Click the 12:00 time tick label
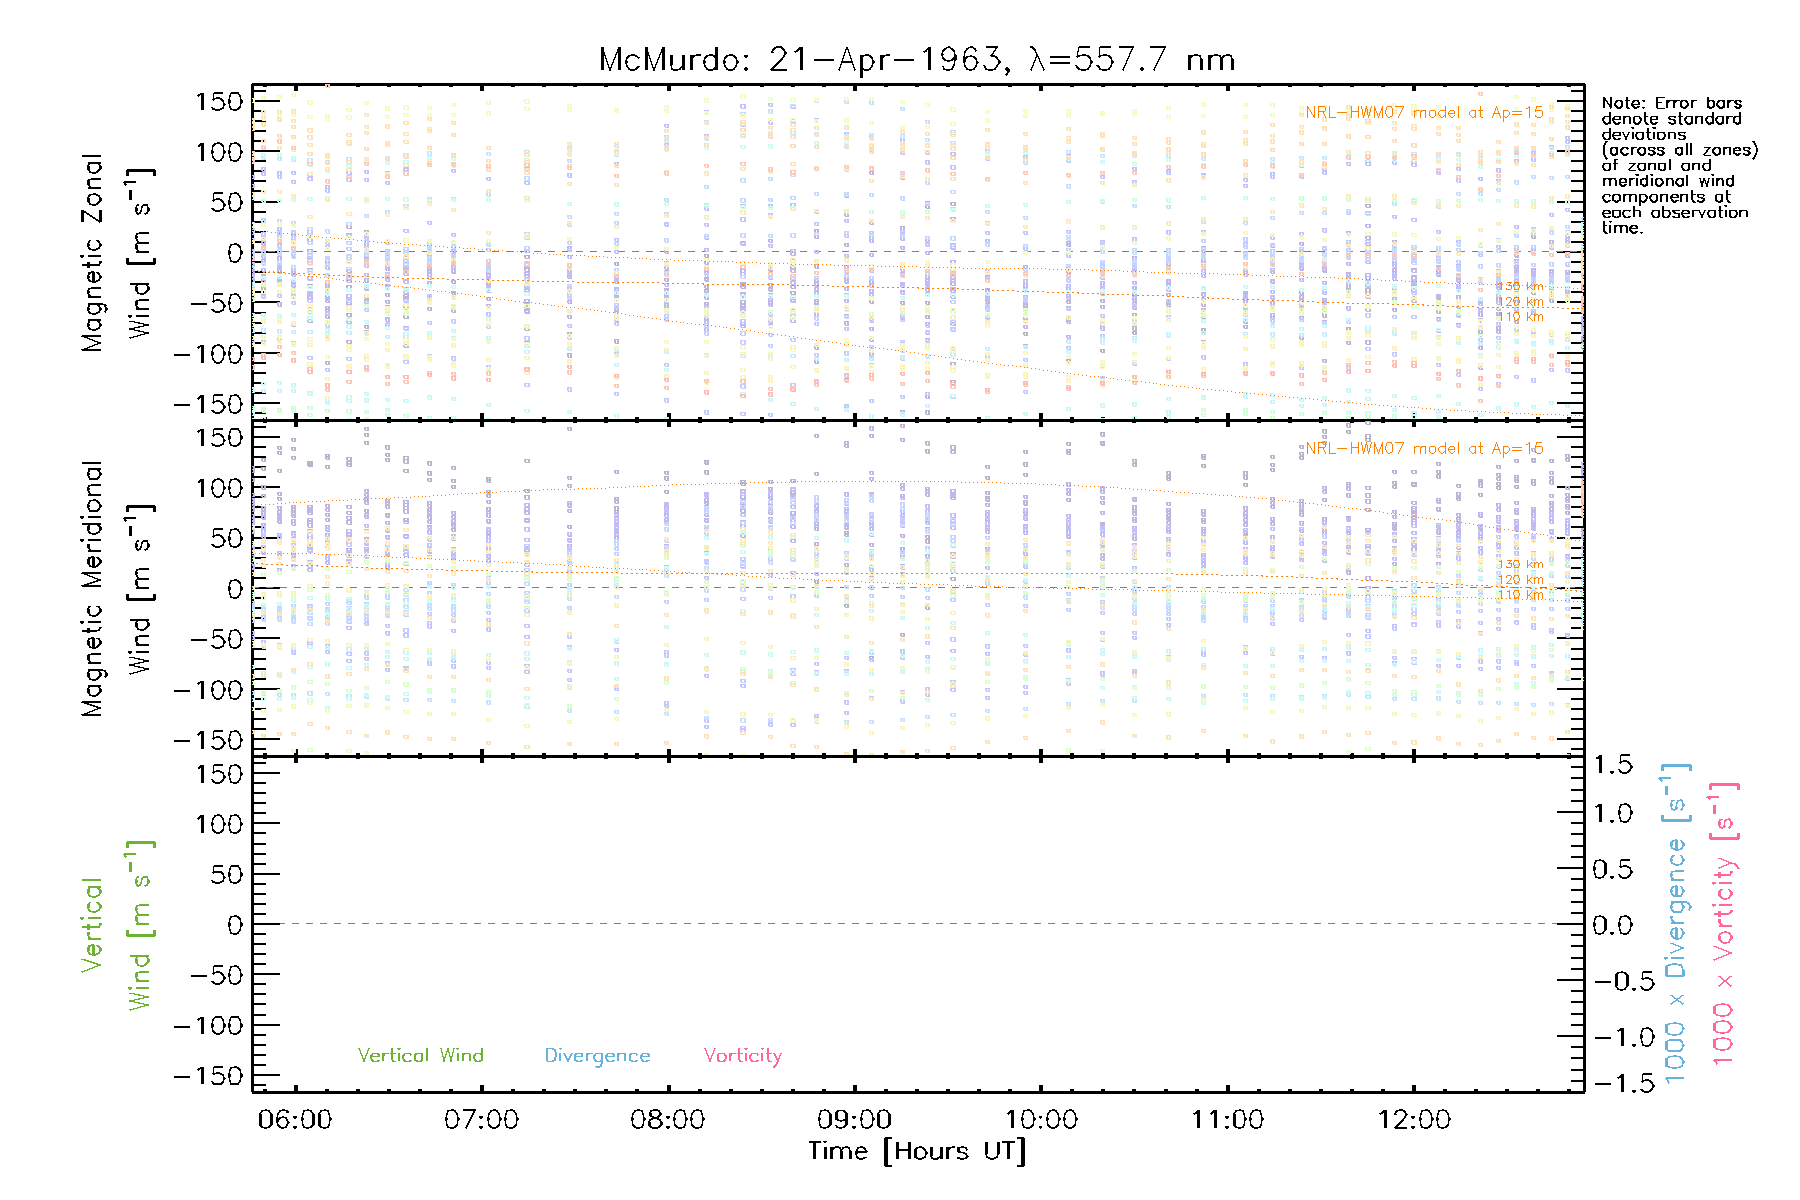This screenshot has width=1800, height=1200. coord(1413,1120)
